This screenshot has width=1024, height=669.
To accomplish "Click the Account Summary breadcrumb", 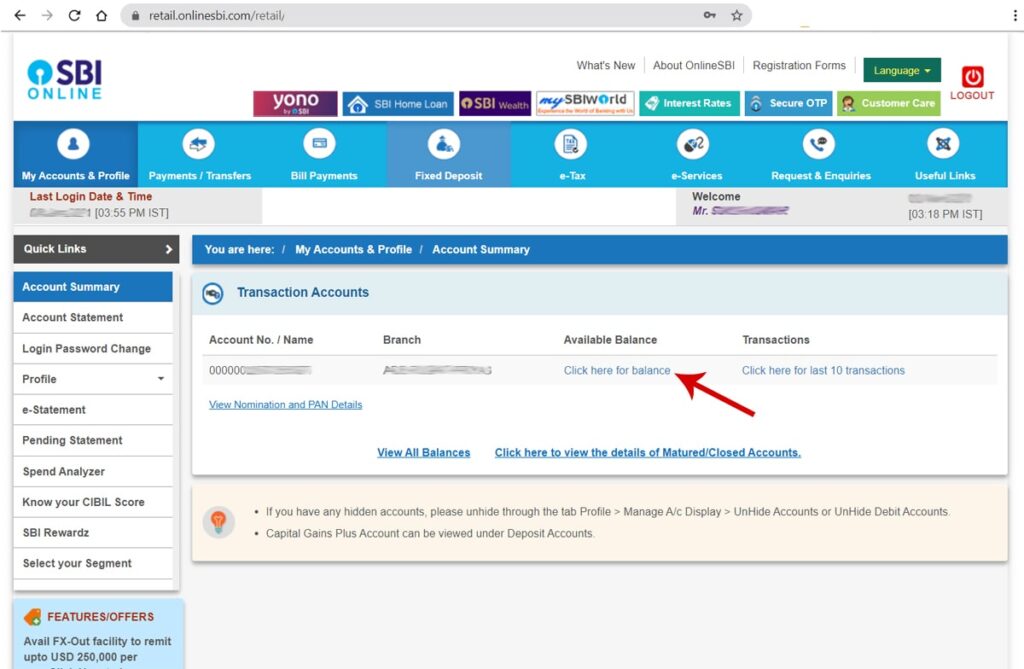I will click(x=481, y=250).
